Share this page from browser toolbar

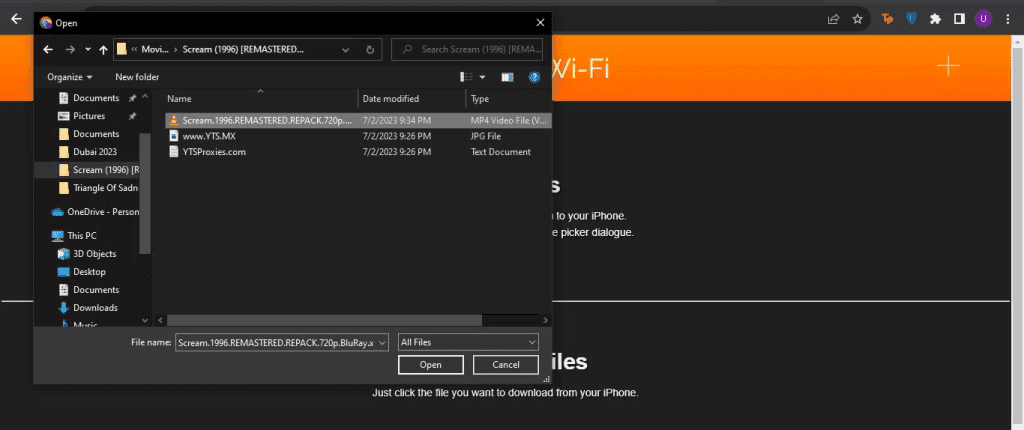click(x=833, y=19)
